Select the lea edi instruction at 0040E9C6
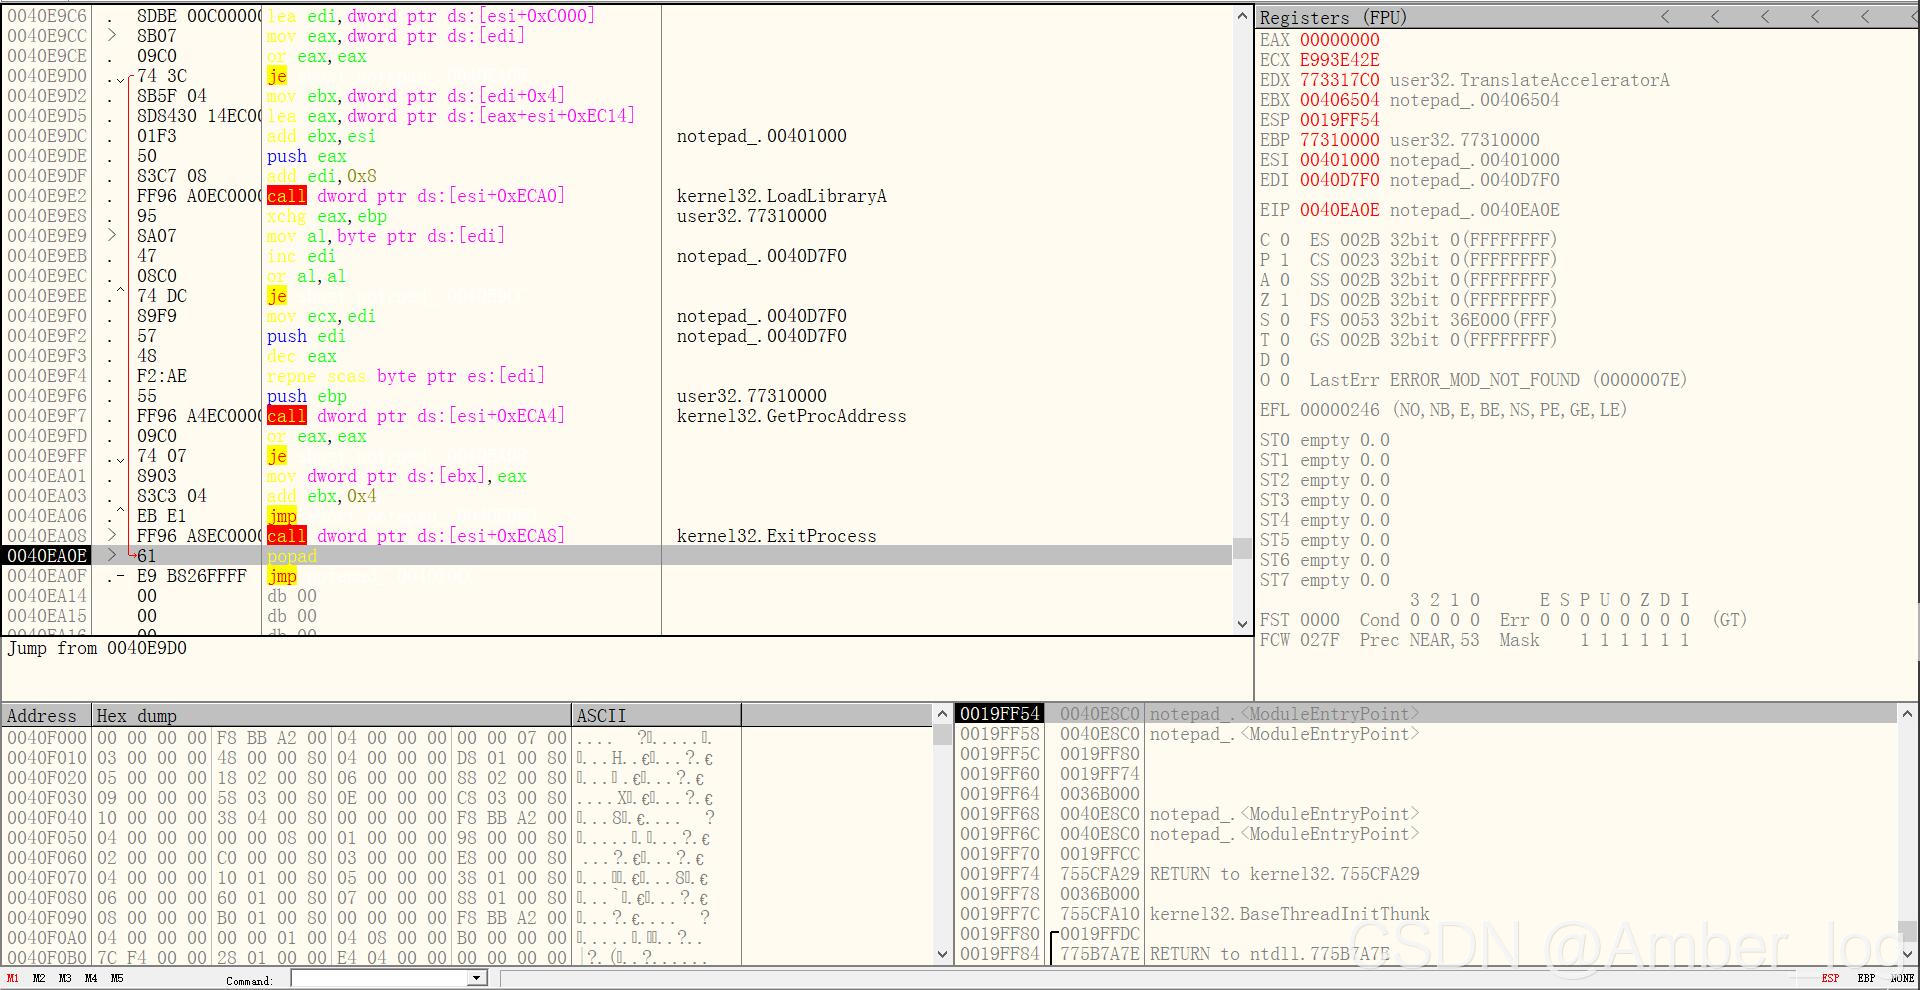1920x990 pixels. point(617,16)
